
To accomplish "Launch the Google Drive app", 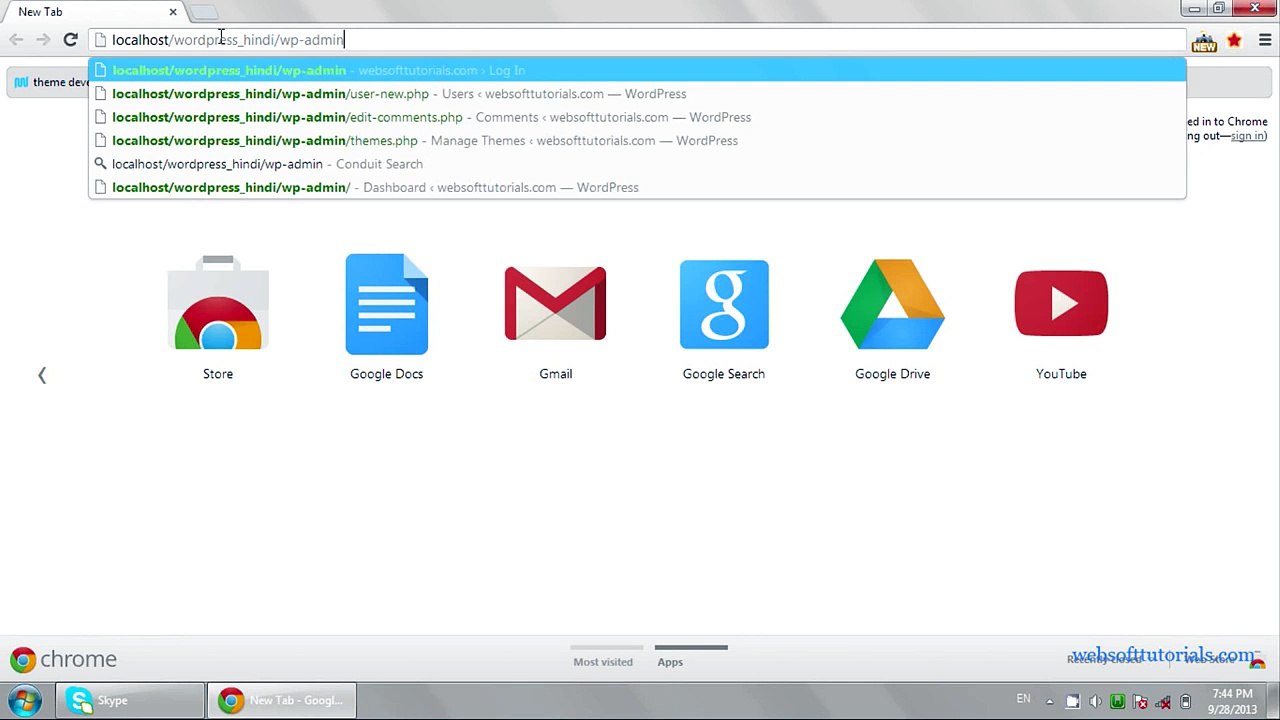I will [892, 304].
